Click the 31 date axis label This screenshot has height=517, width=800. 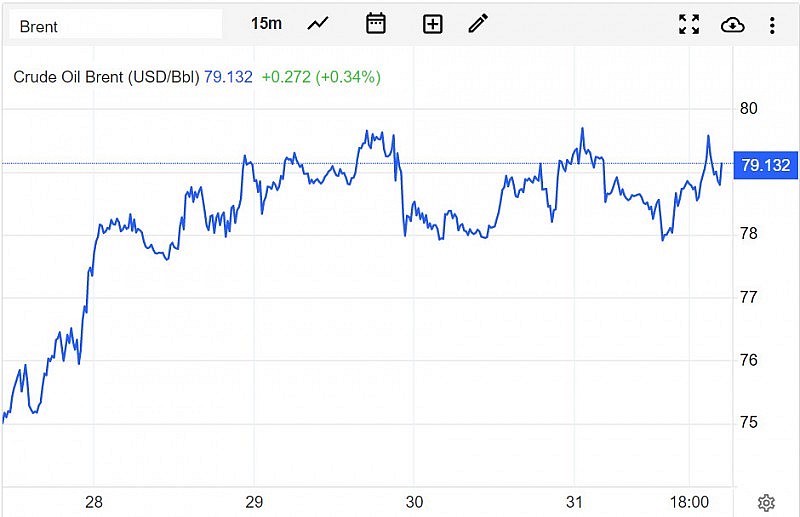tap(574, 502)
